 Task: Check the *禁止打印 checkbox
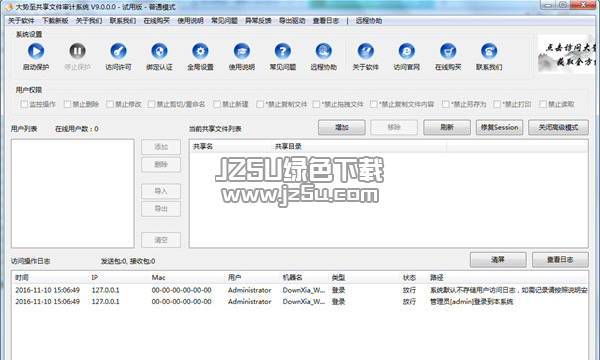click(x=497, y=104)
